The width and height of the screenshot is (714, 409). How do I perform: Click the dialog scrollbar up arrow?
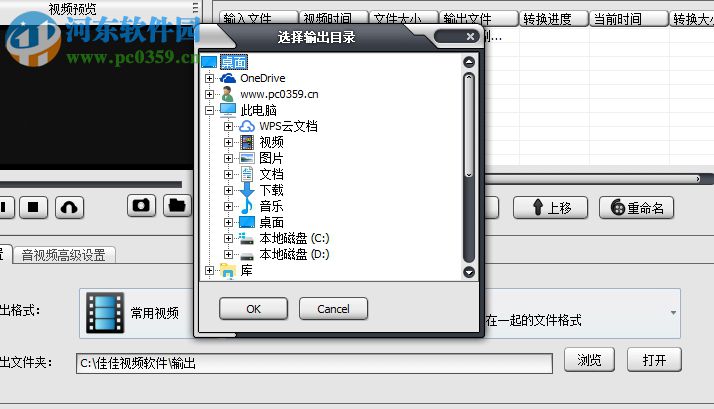pos(469,62)
